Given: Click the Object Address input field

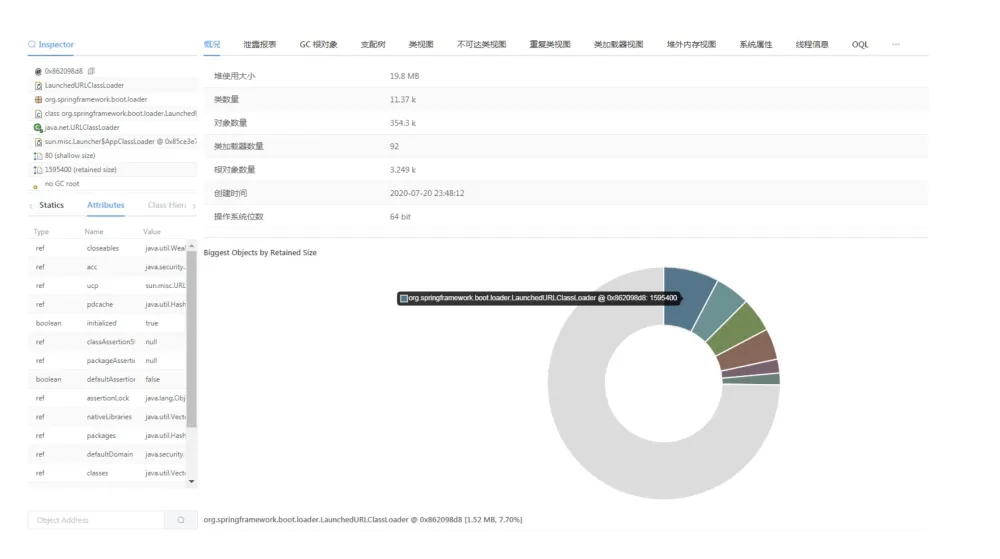Looking at the screenshot, I should click(x=96, y=520).
